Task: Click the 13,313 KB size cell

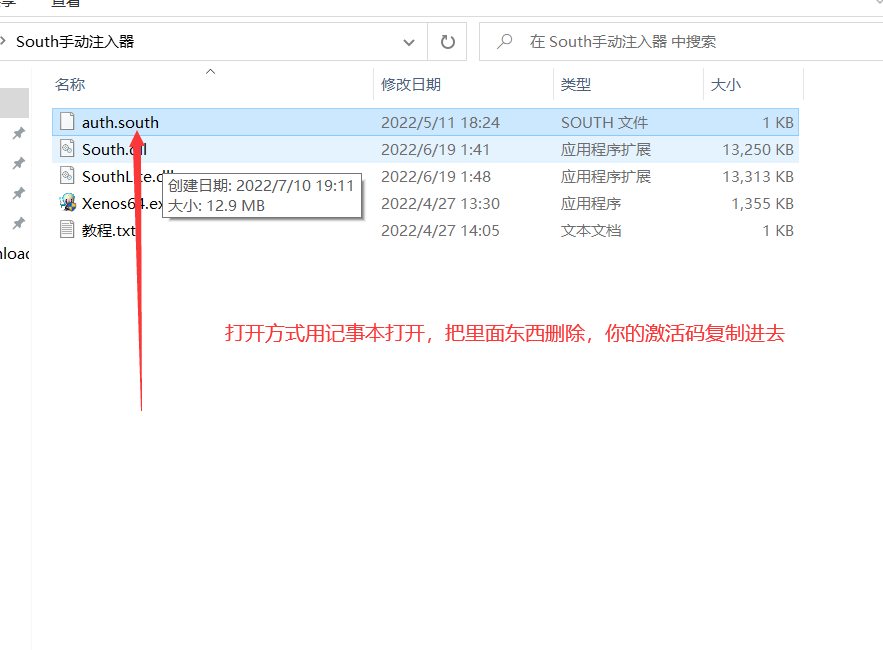Action: (x=758, y=176)
